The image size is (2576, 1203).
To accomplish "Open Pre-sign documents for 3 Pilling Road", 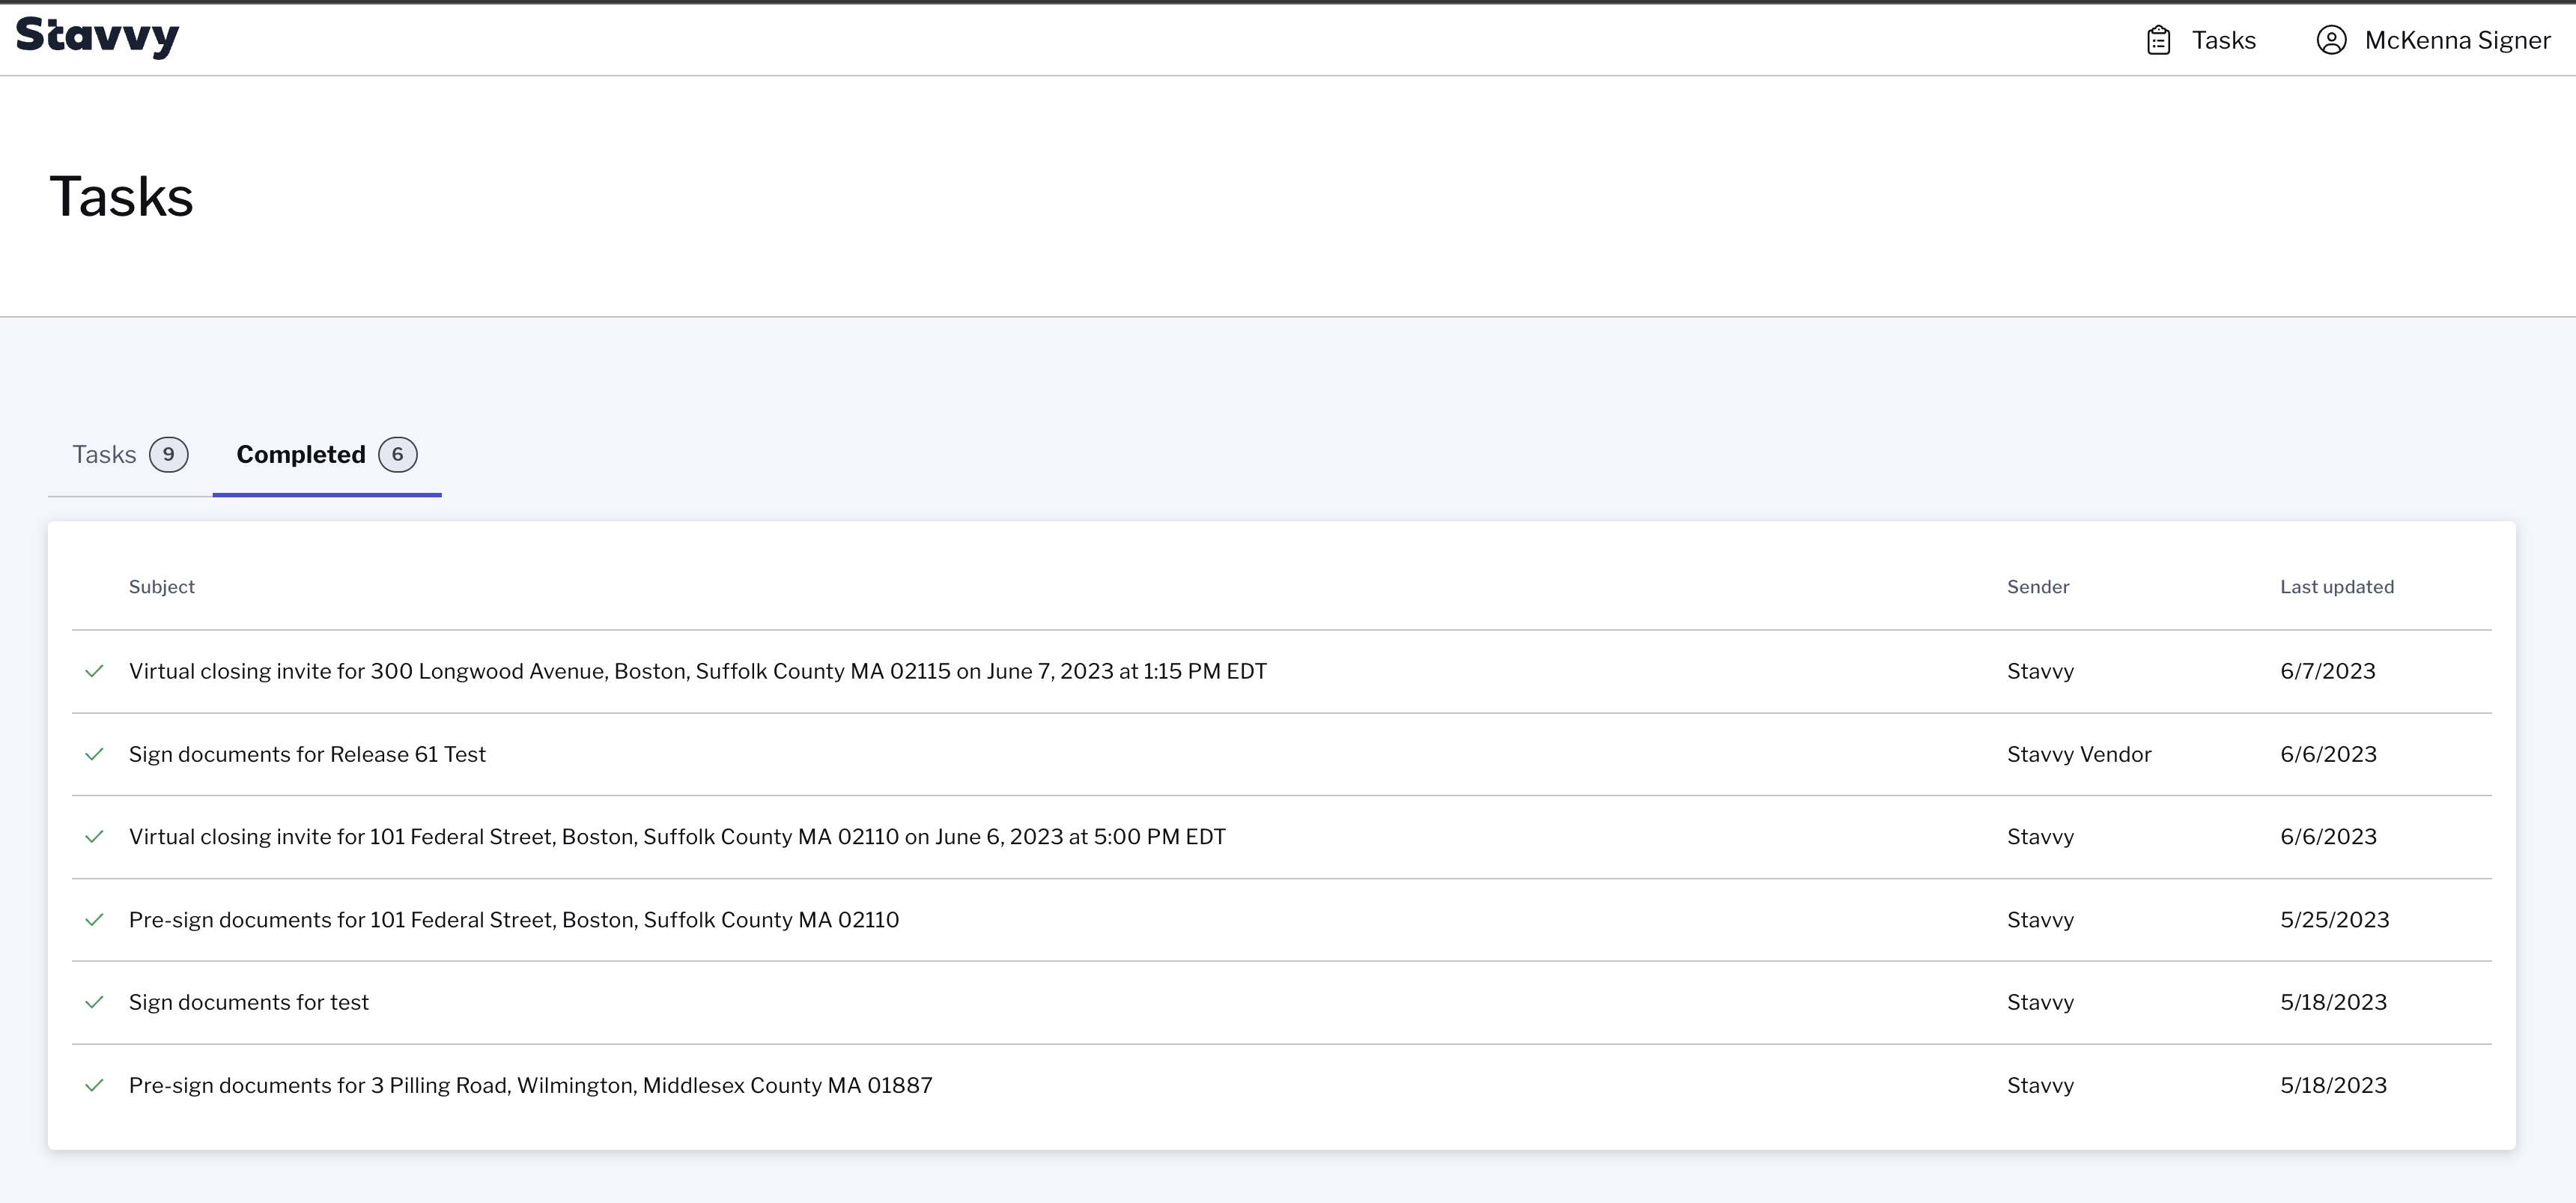I will [531, 1085].
